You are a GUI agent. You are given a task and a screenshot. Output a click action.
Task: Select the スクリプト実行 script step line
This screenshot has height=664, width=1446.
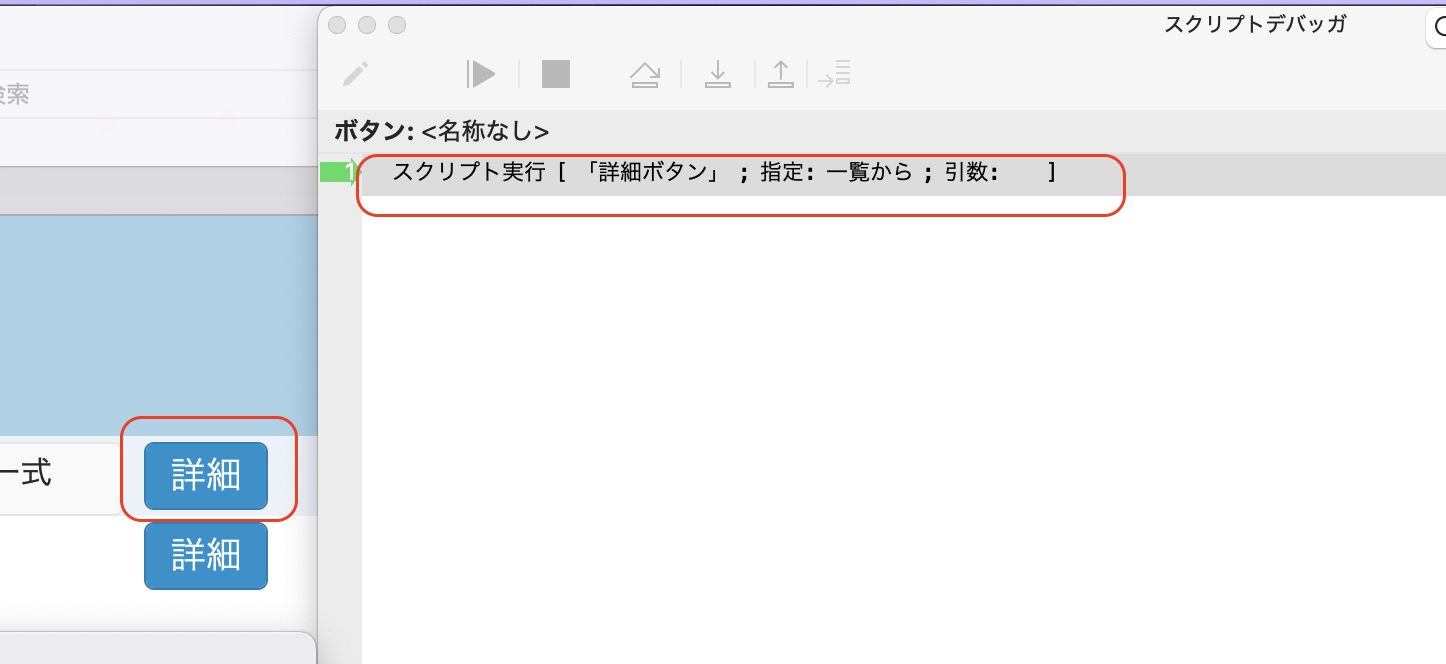click(x=700, y=172)
